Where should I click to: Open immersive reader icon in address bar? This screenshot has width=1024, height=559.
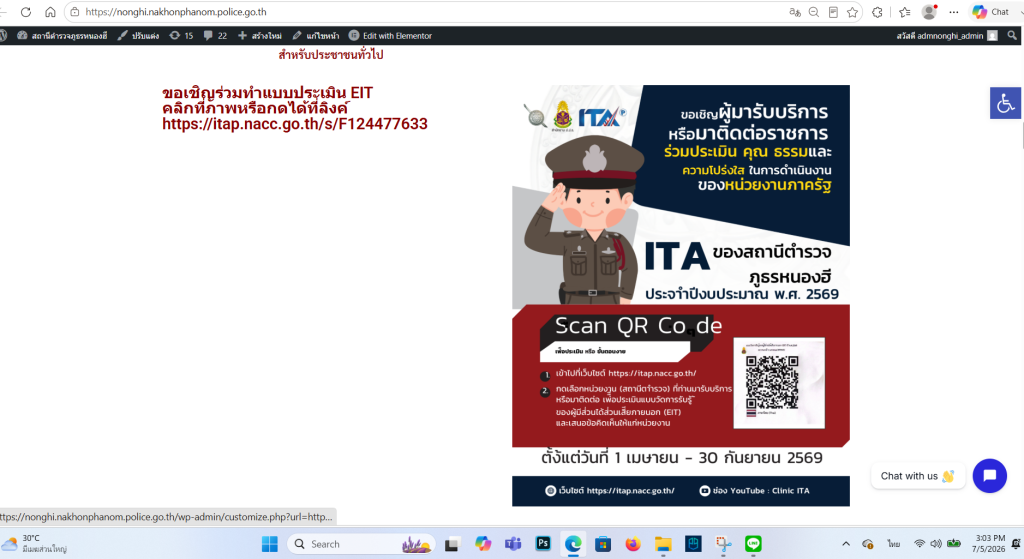pyautogui.click(x=833, y=12)
